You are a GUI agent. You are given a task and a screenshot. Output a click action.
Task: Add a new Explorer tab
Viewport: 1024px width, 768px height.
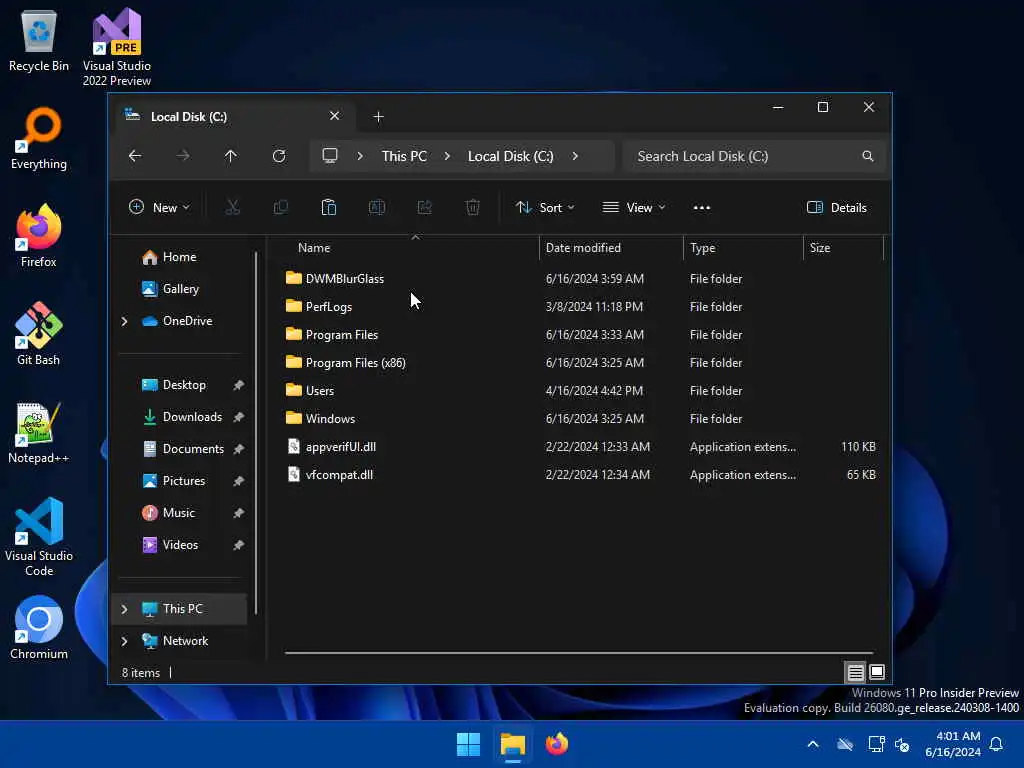[x=378, y=117]
